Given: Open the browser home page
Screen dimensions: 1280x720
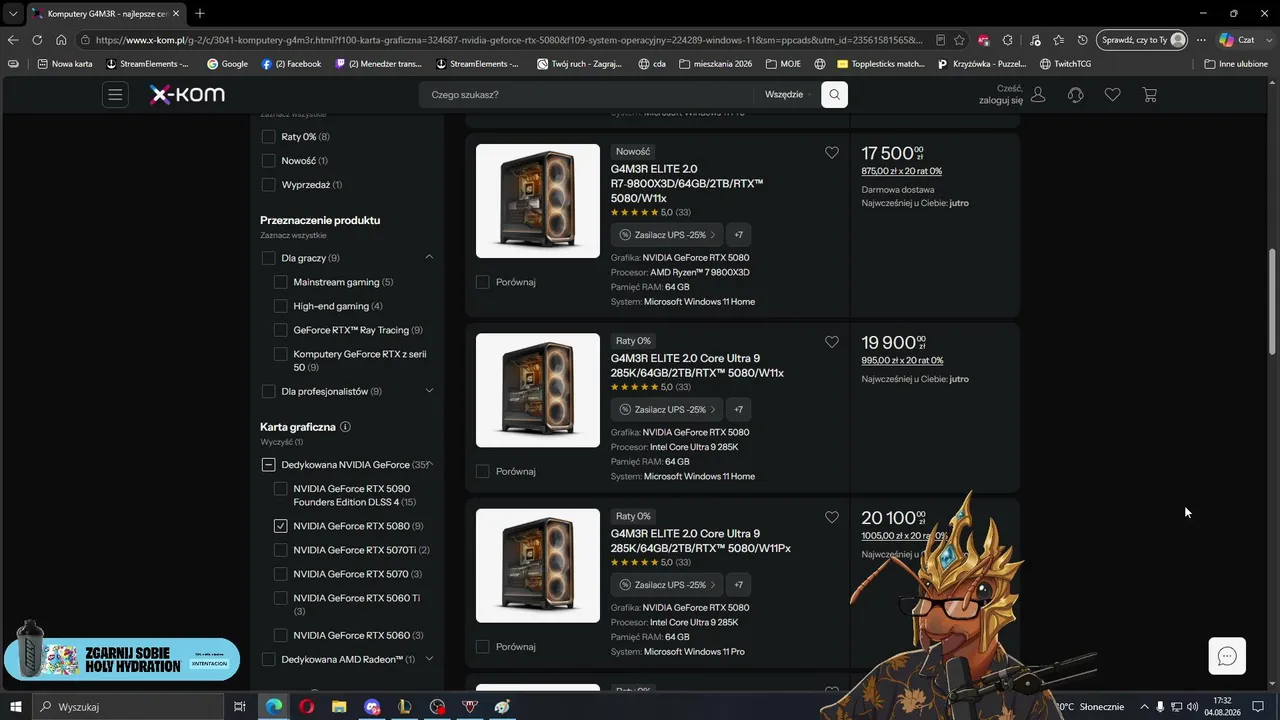Looking at the screenshot, I should pyautogui.click(x=61, y=40).
